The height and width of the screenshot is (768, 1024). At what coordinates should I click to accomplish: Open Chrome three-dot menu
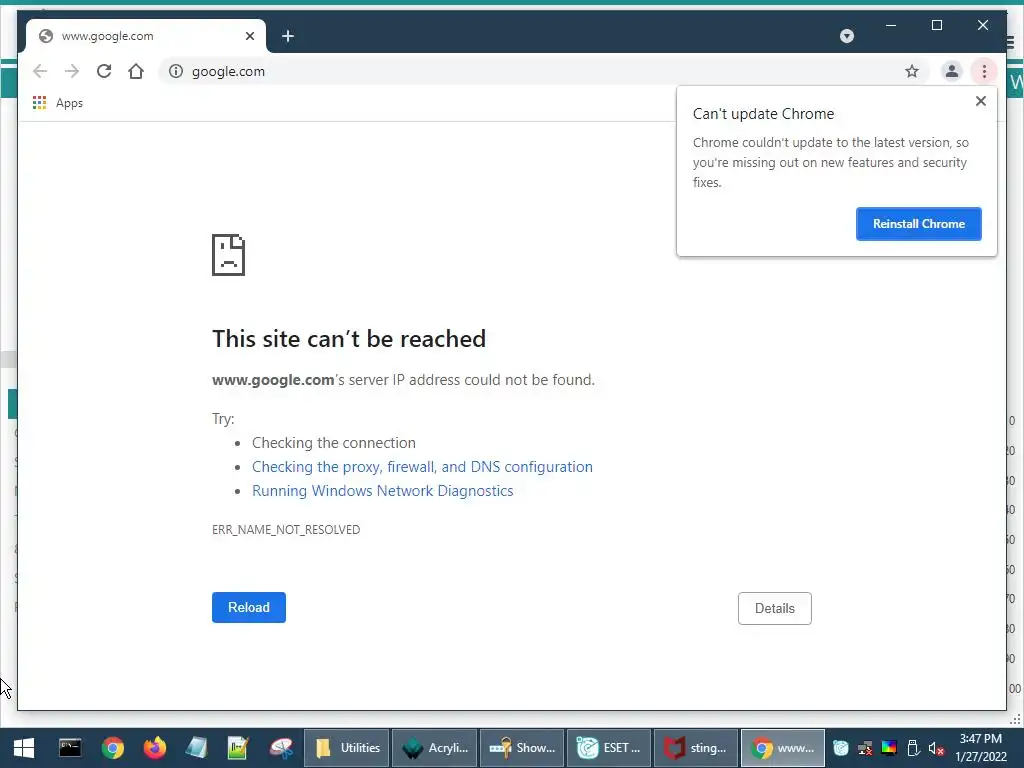pyautogui.click(x=984, y=71)
